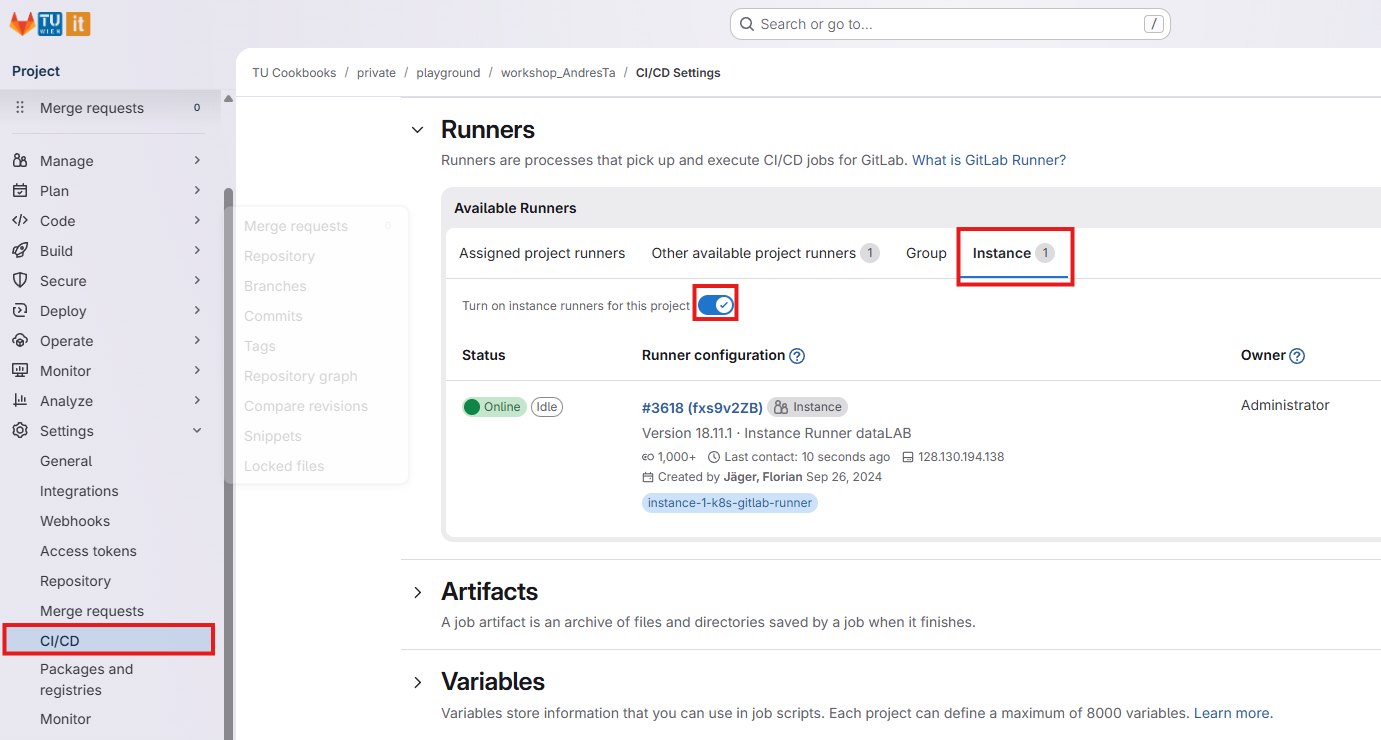The width and height of the screenshot is (1381, 740).
Task: Click the Merge requests drag handle icon
Action: pos(20,108)
